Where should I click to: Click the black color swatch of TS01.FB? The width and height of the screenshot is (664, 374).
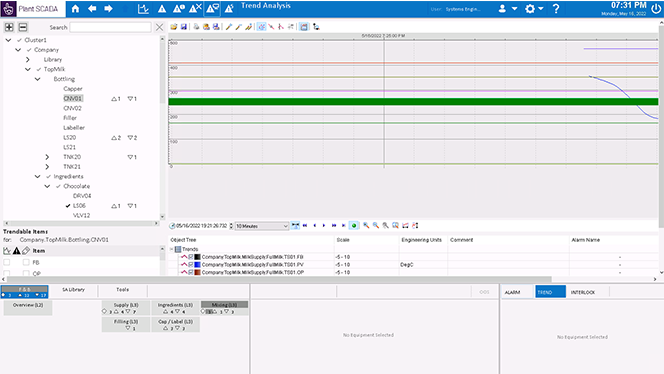point(197,257)
